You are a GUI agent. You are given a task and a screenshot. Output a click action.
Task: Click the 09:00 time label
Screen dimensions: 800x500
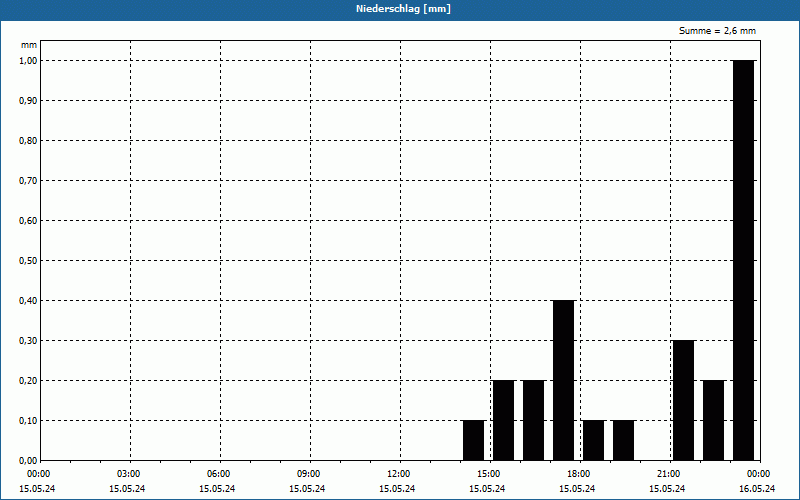click(307, 474)
